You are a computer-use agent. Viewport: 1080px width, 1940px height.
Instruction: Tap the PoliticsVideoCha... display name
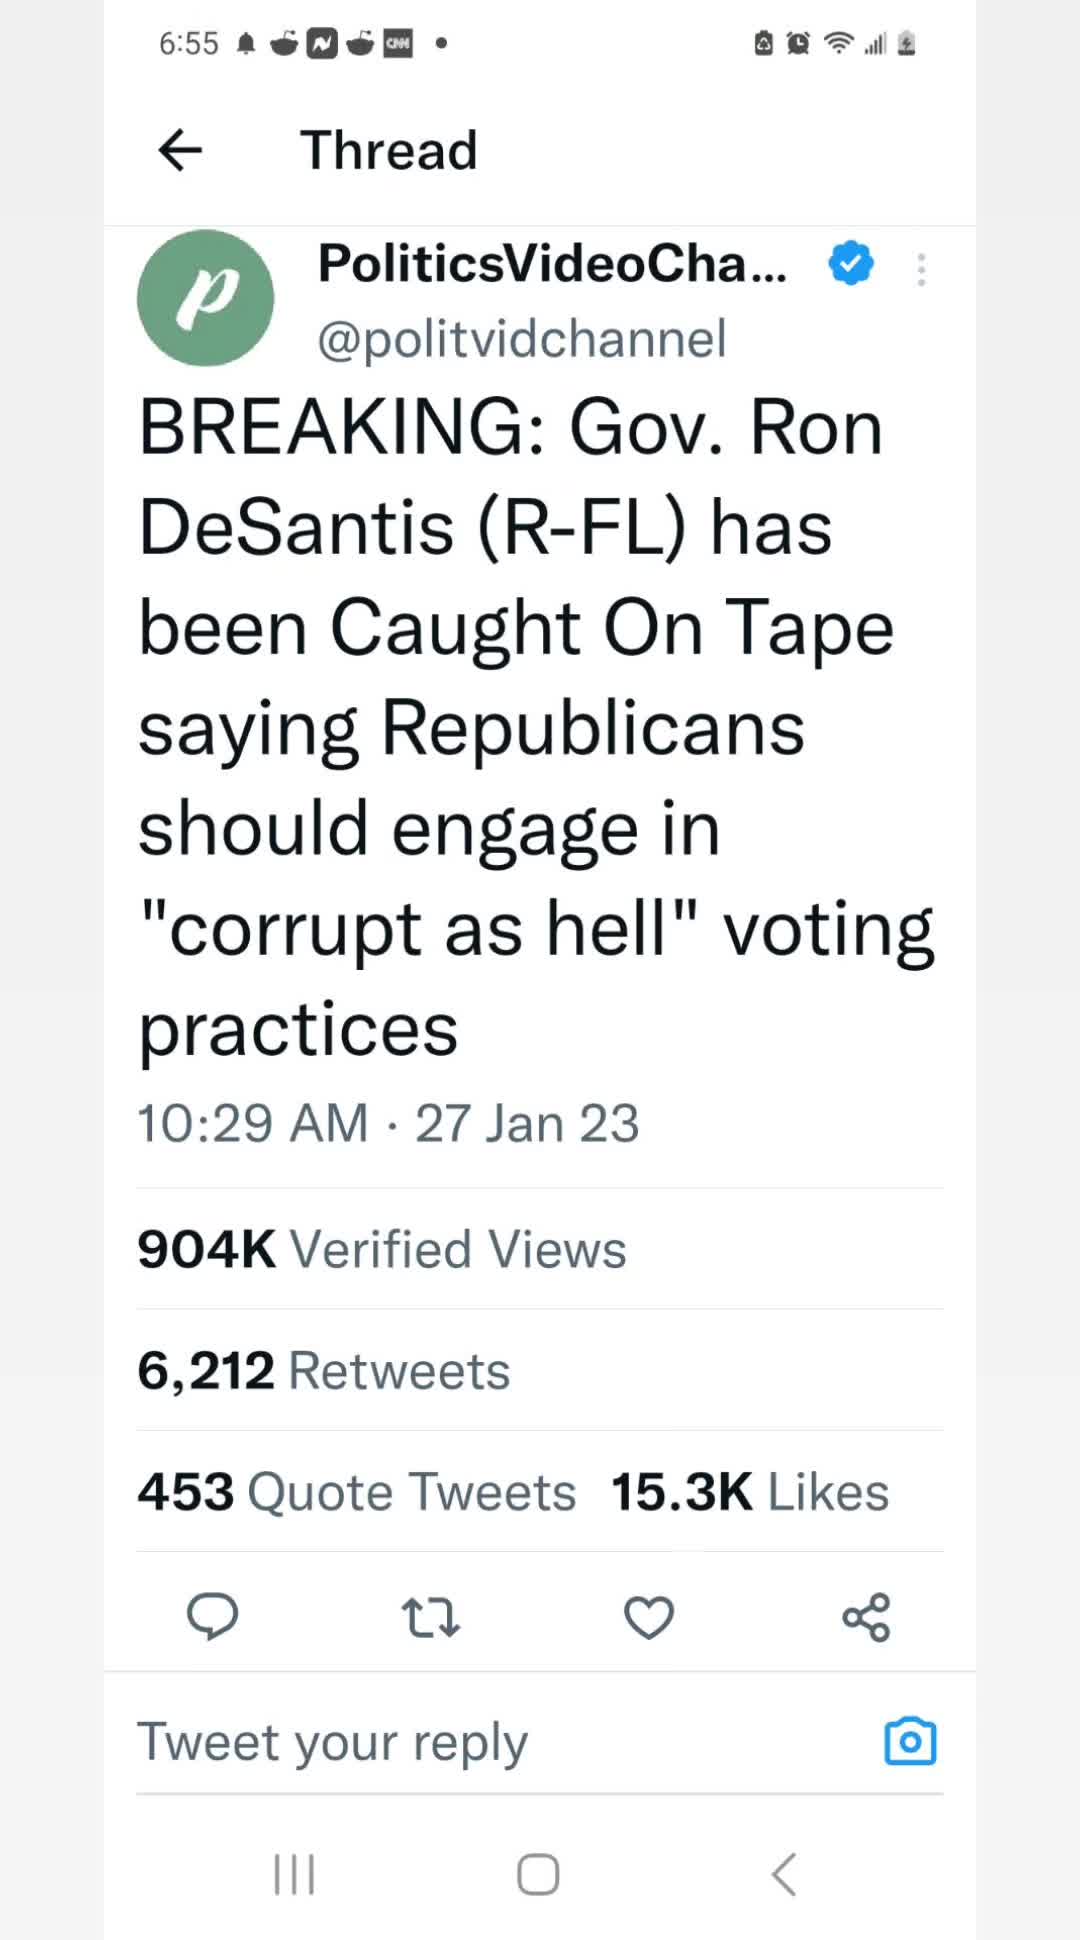pos(553,264)
